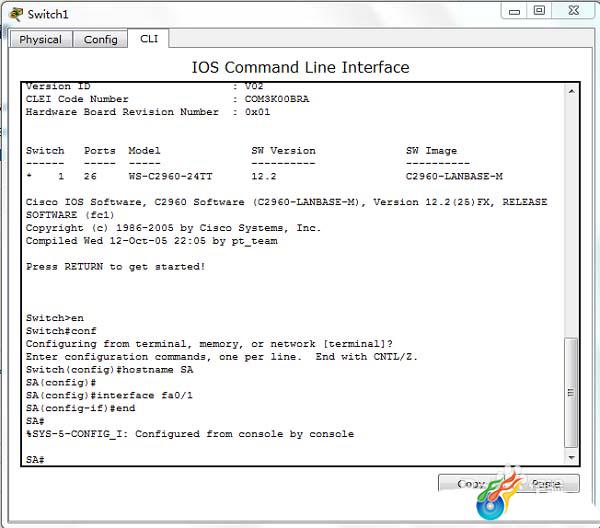
Task: Click the 'SW Version' column header
Action: [284, 151]
